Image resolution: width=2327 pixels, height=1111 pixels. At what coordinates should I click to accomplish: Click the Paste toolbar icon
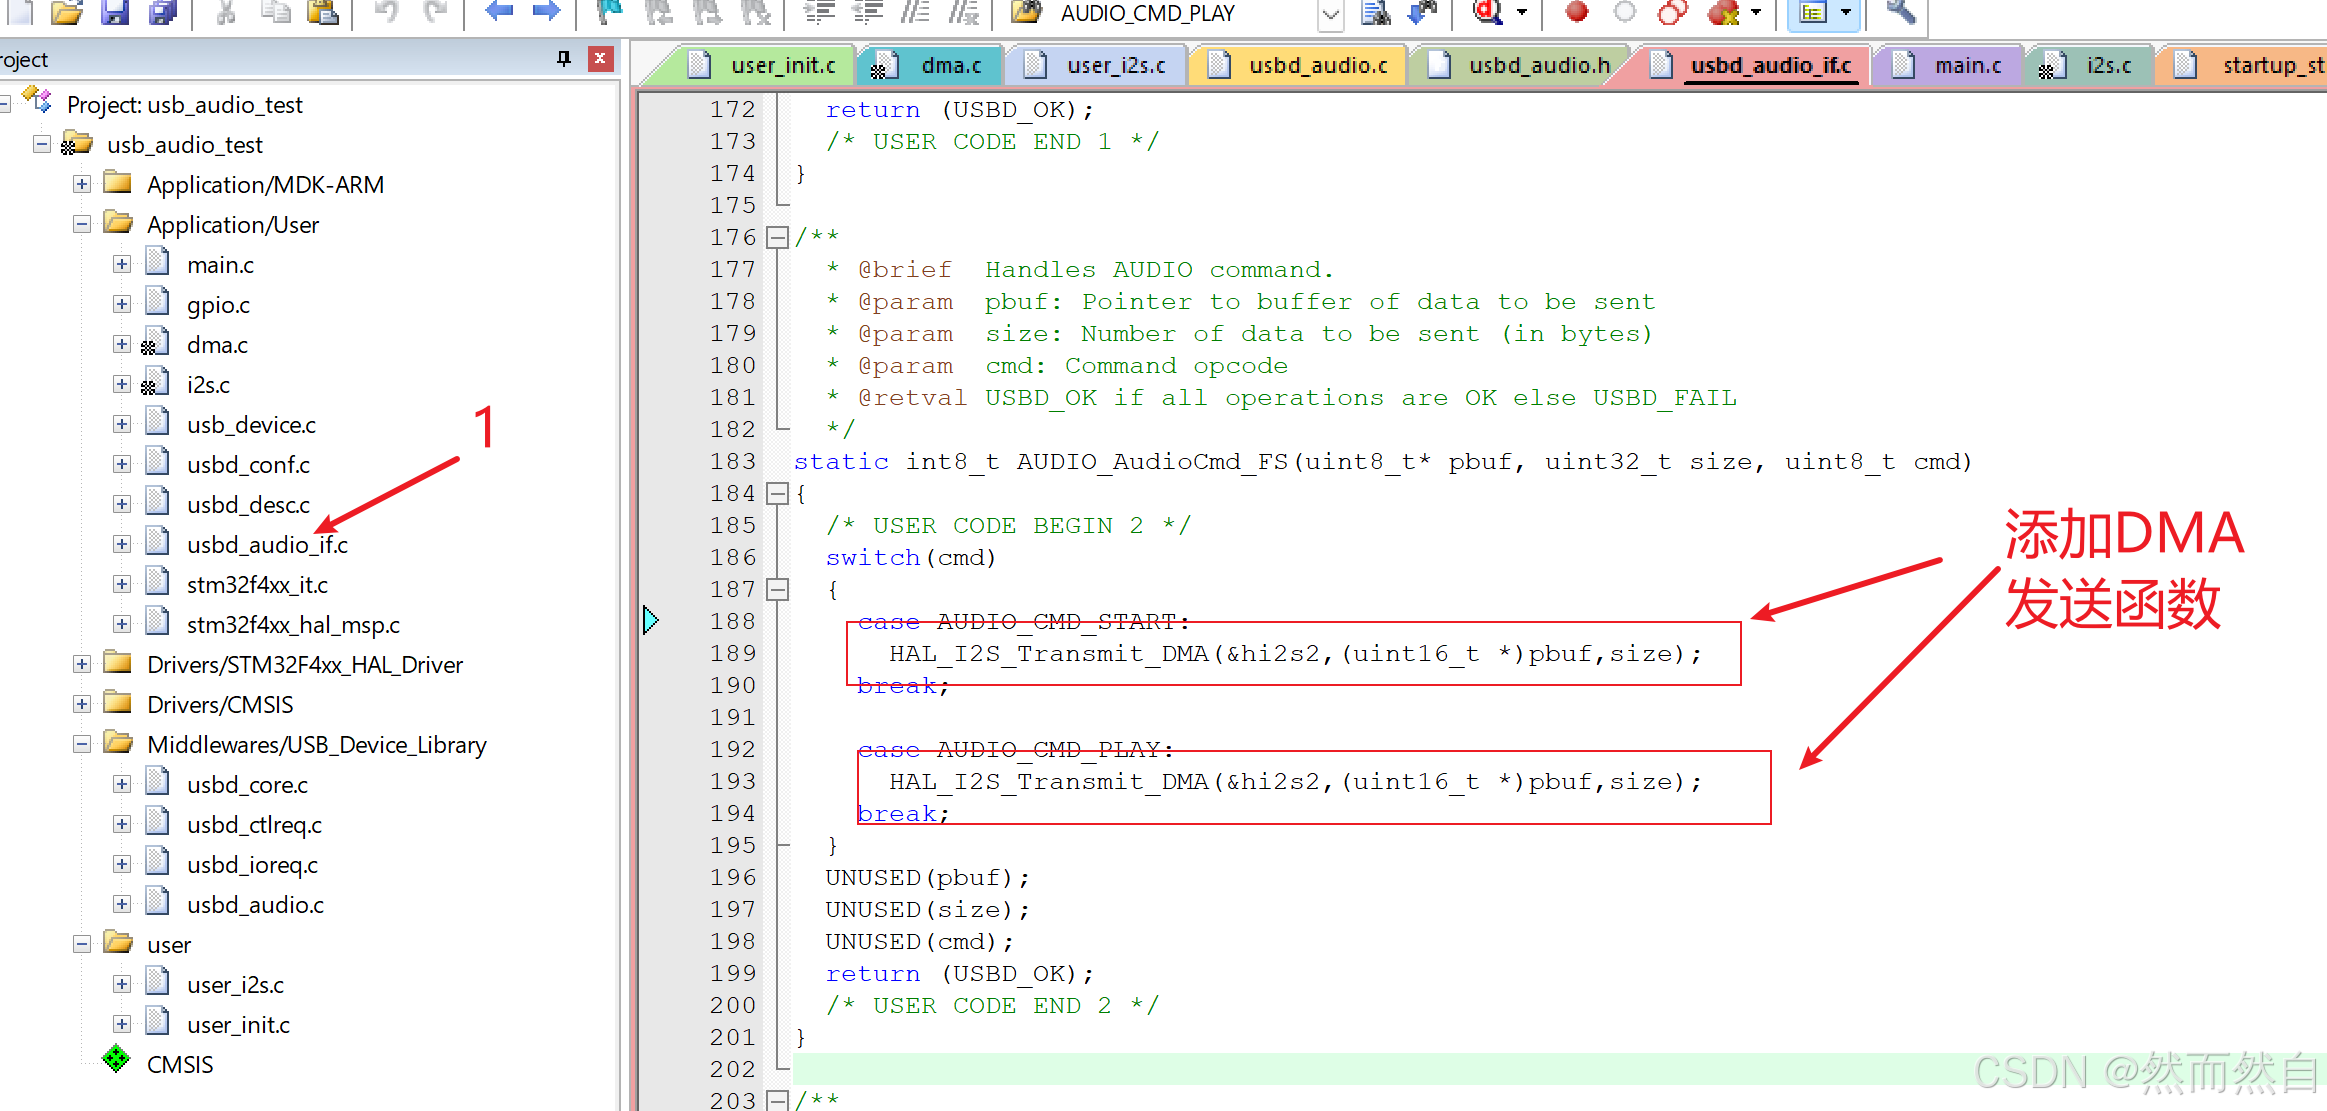pos(322,12)
